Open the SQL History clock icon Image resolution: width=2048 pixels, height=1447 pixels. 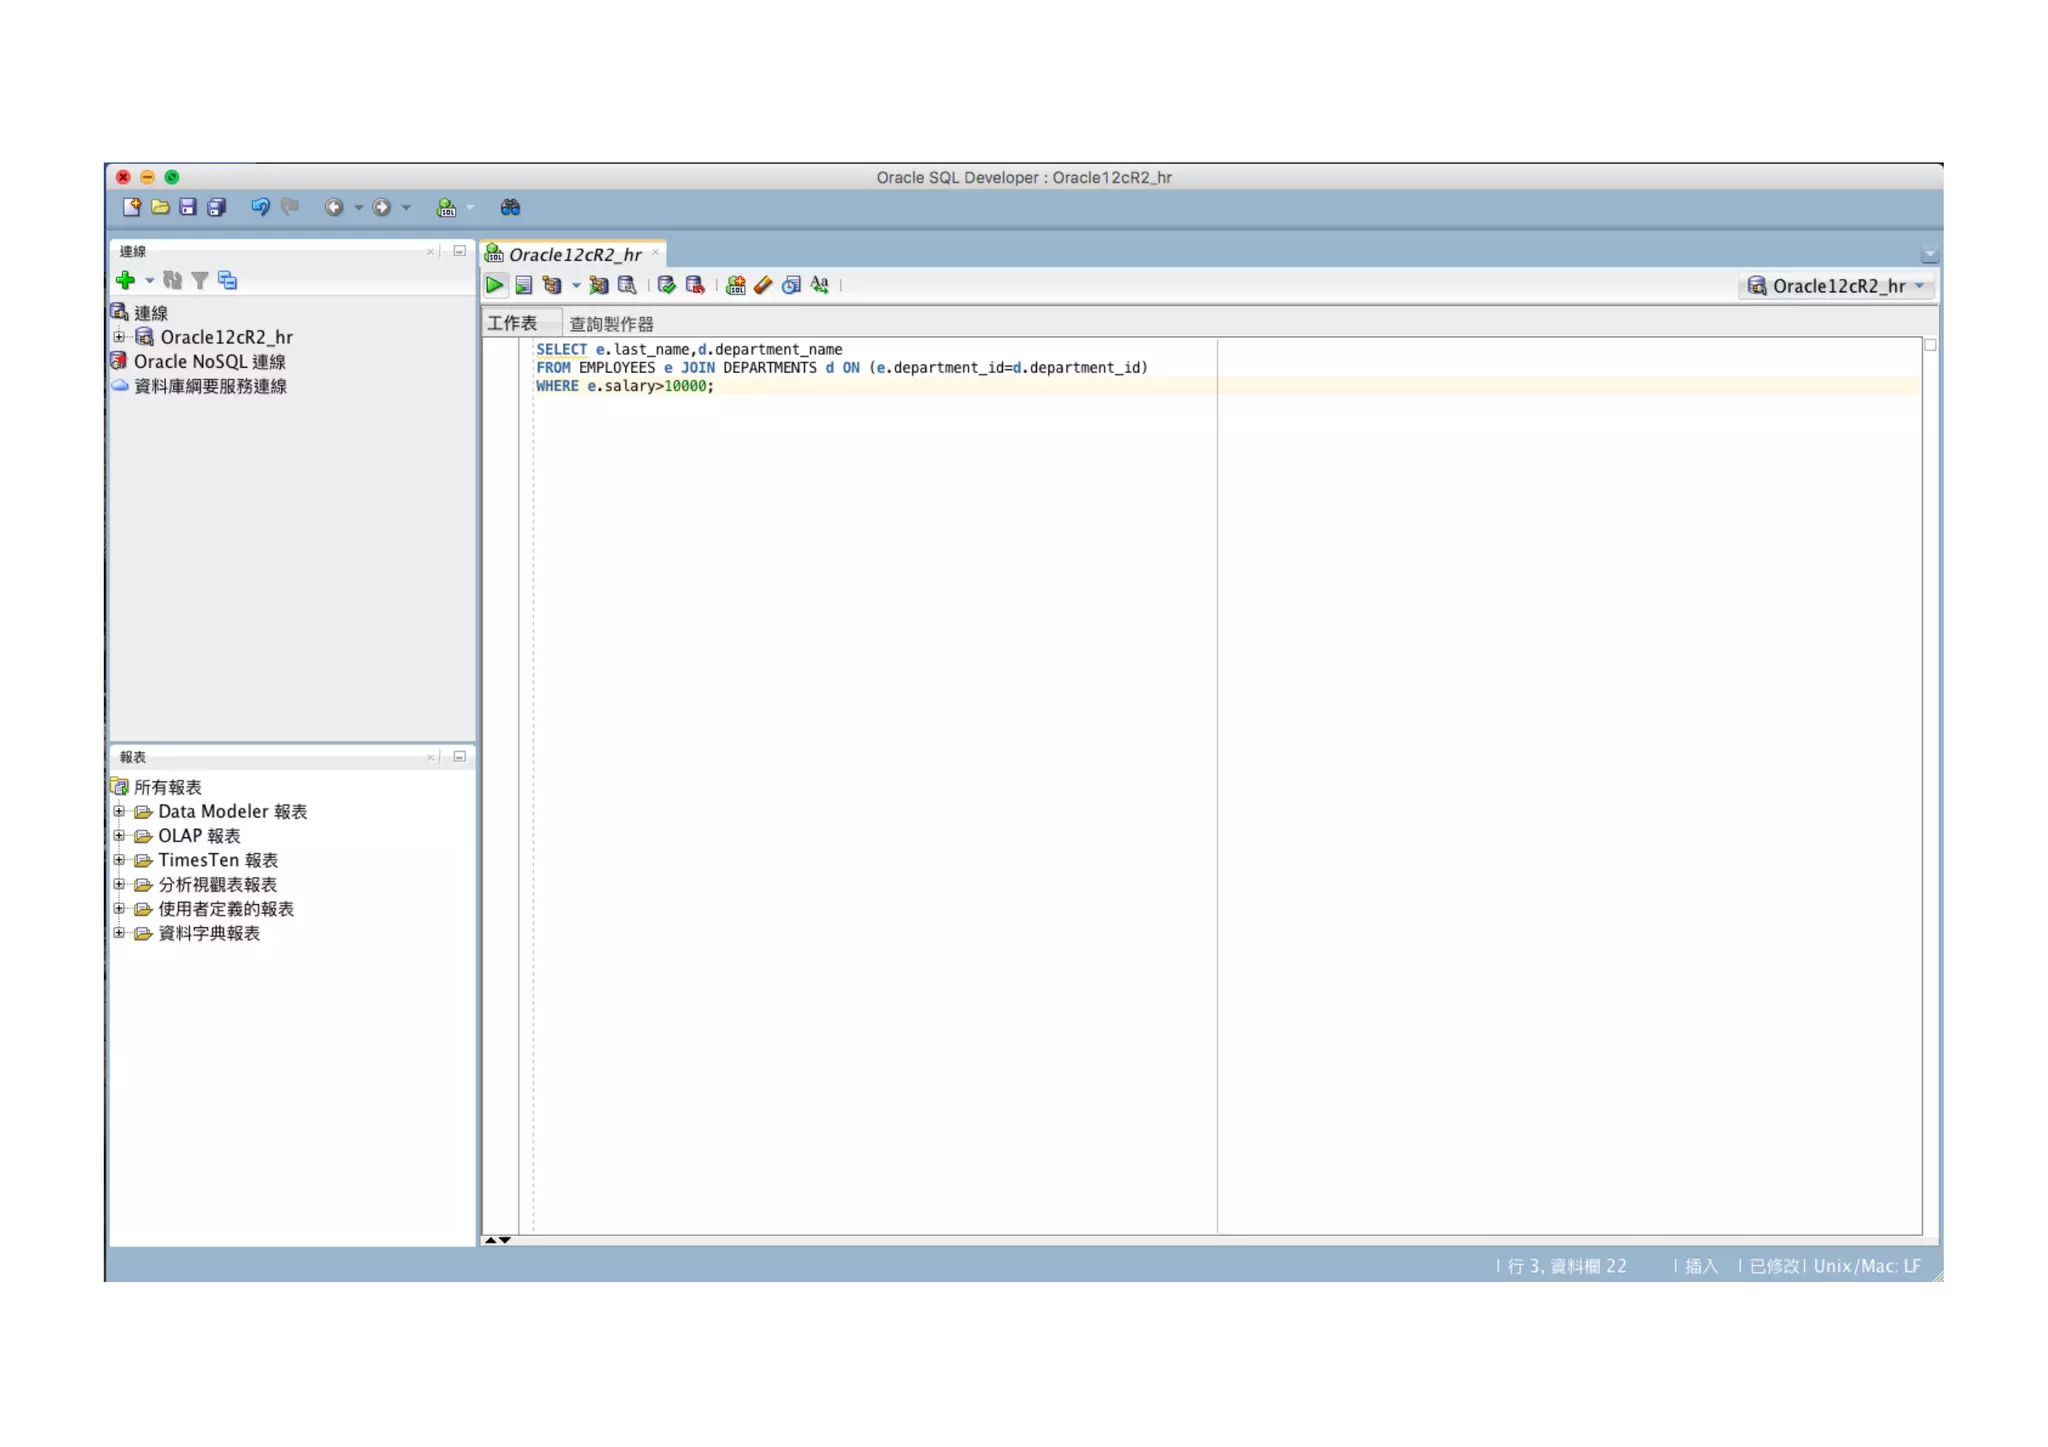coord(791,285)
